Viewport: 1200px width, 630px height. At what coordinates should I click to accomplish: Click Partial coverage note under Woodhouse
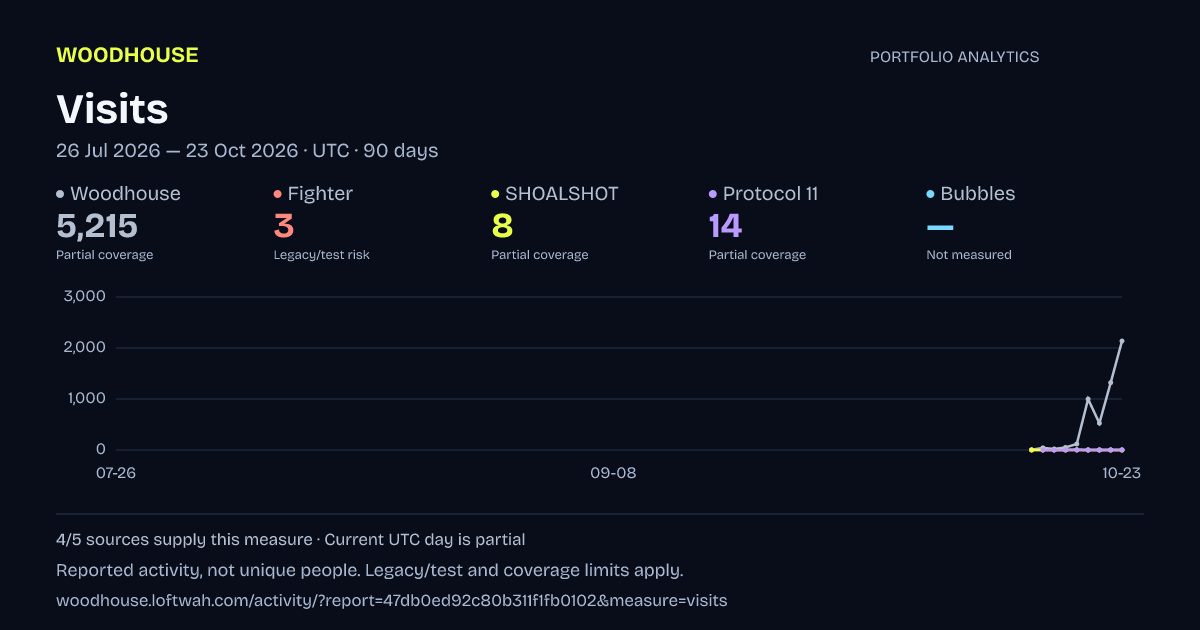coord(105,255)
